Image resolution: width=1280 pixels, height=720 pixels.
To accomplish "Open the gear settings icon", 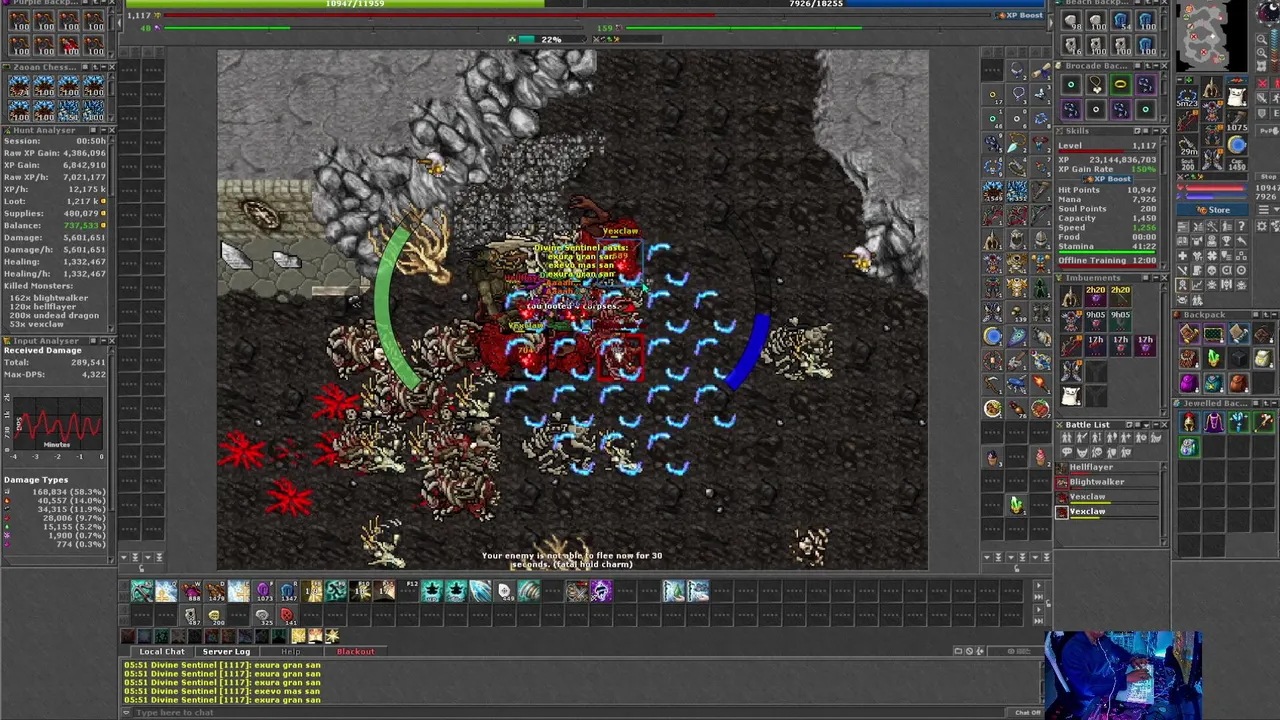I will pos(1262,227).
